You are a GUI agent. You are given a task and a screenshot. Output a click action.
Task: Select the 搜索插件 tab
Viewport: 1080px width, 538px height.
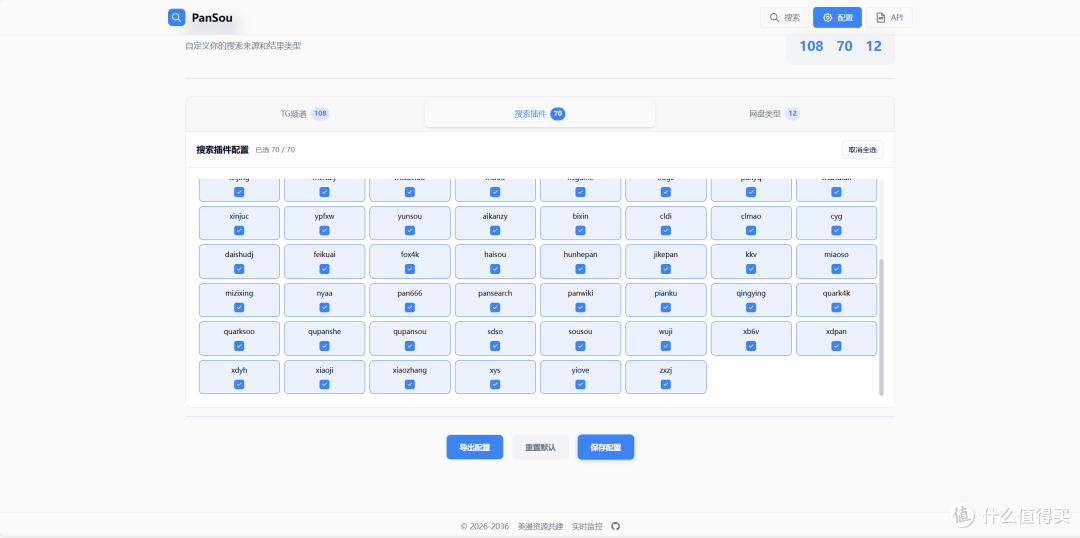click(539, 114)
